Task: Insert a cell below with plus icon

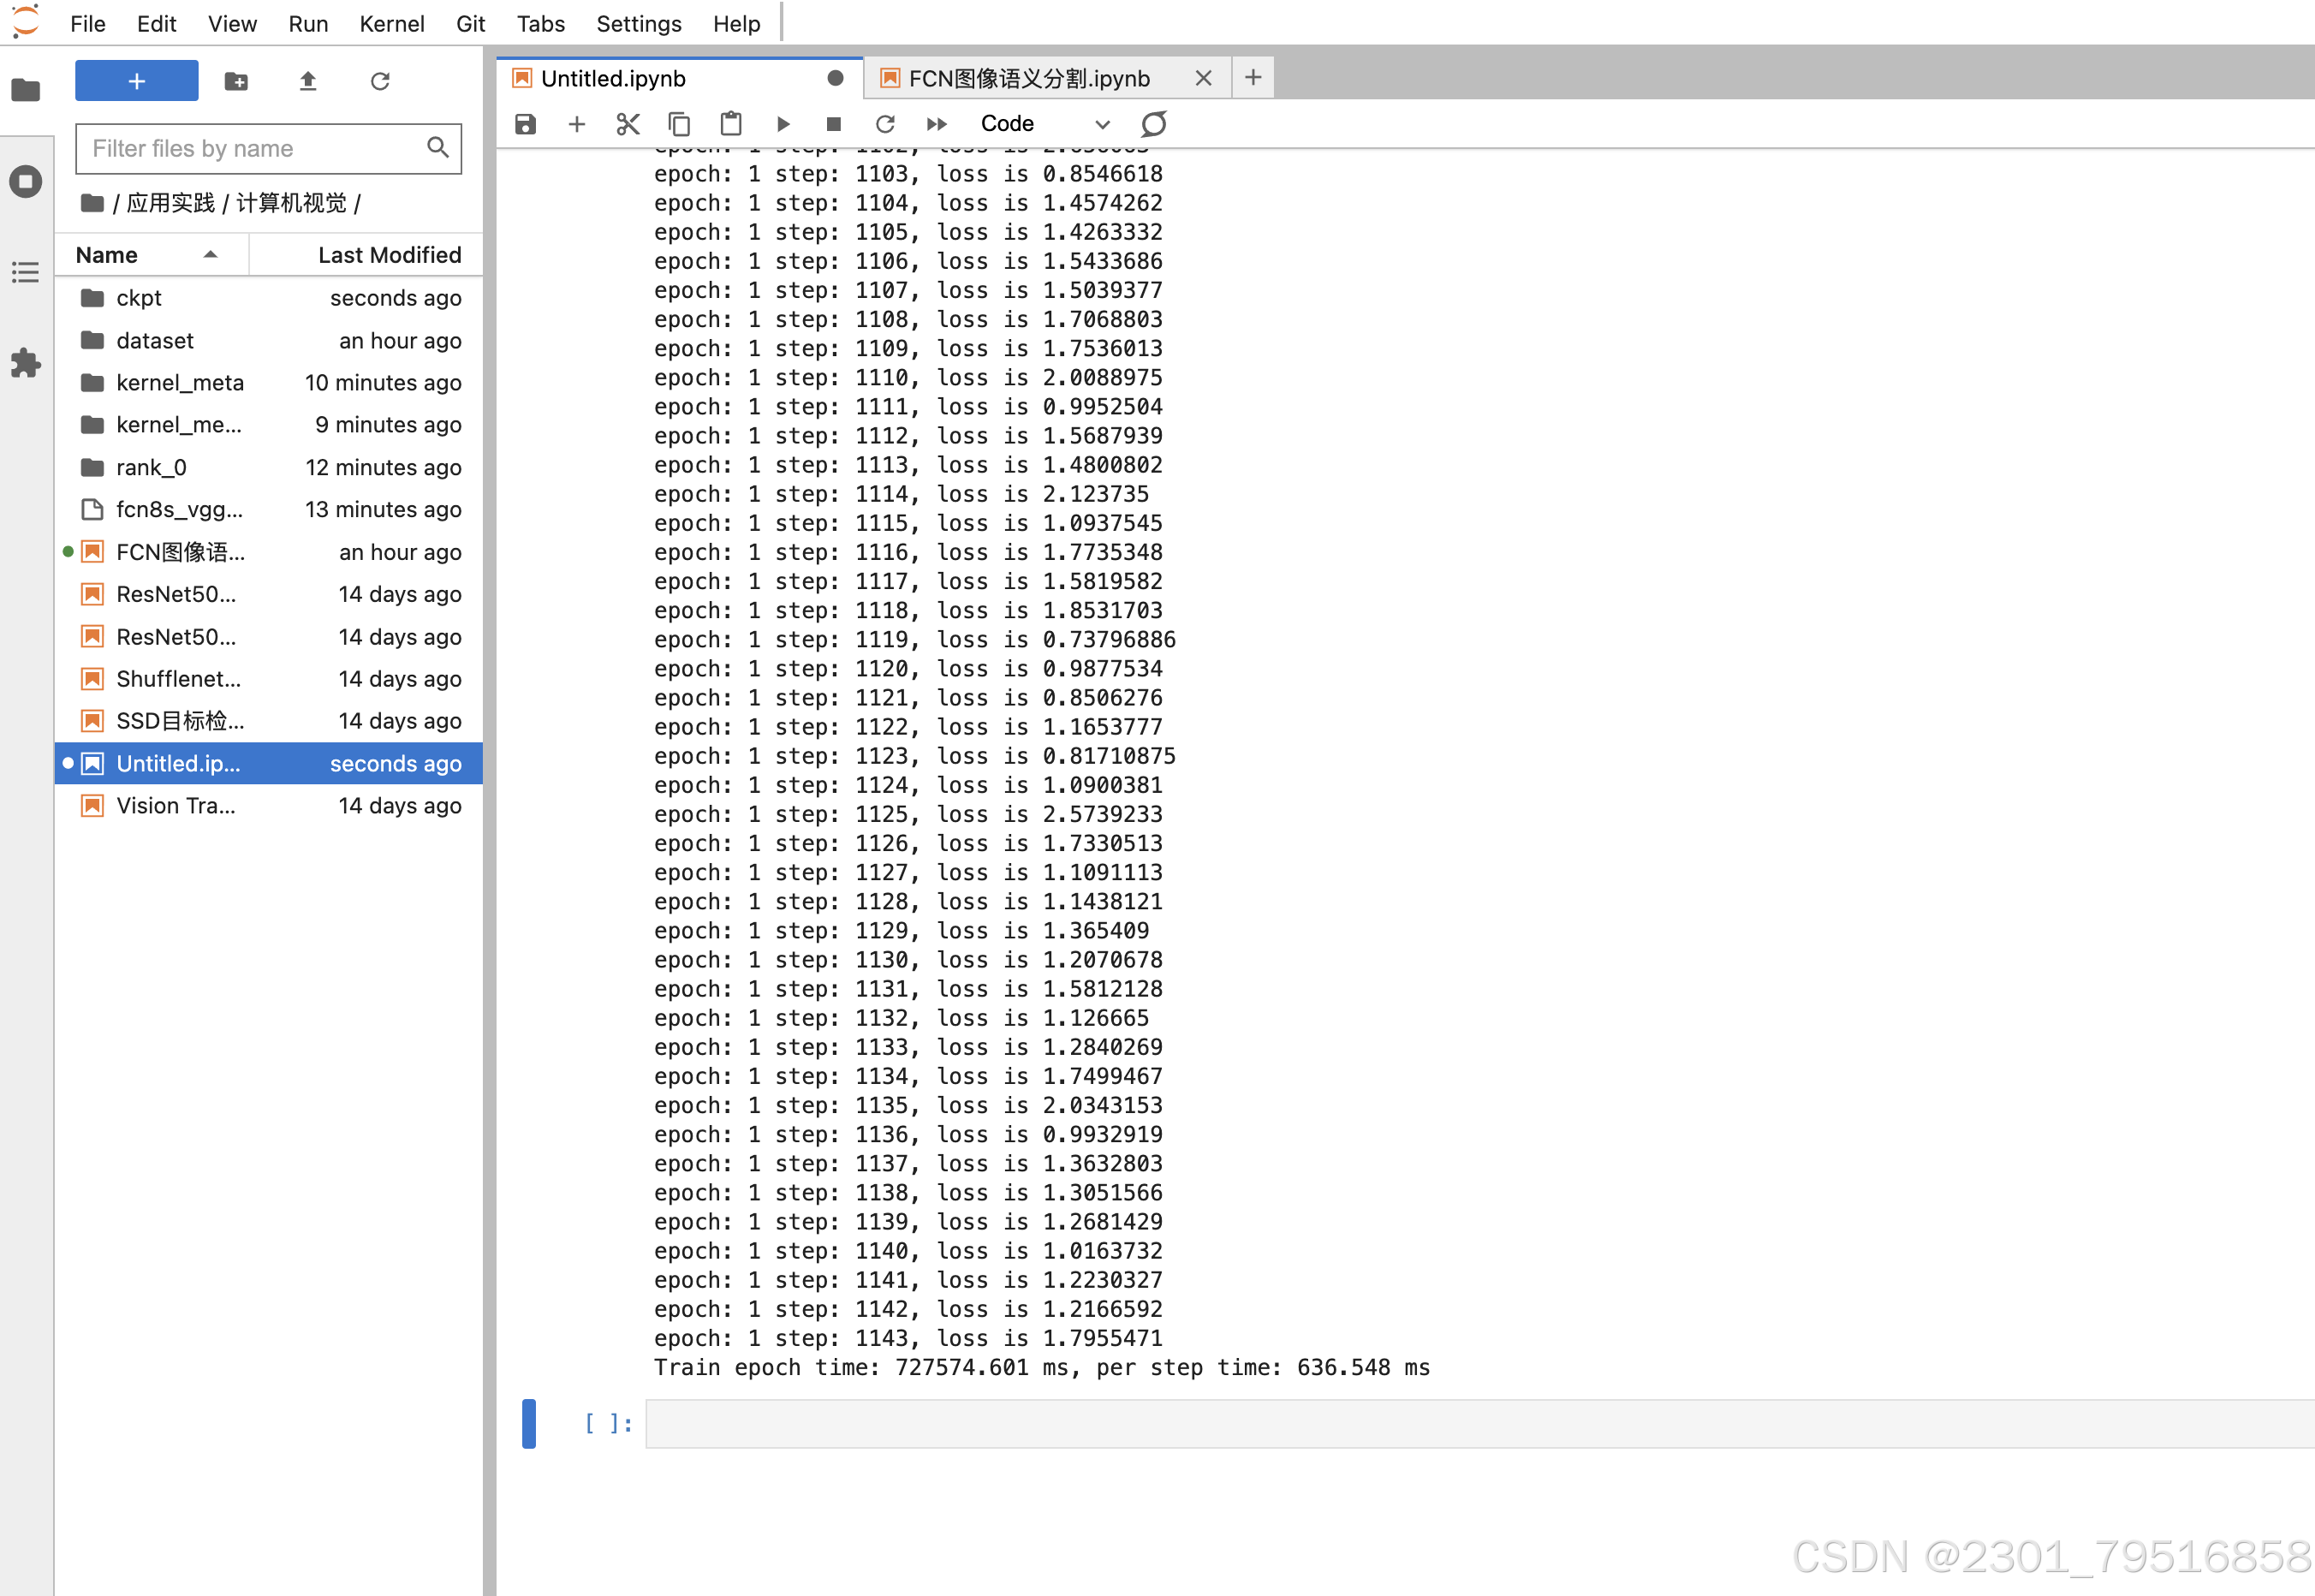Action: [x=577, y=124]
